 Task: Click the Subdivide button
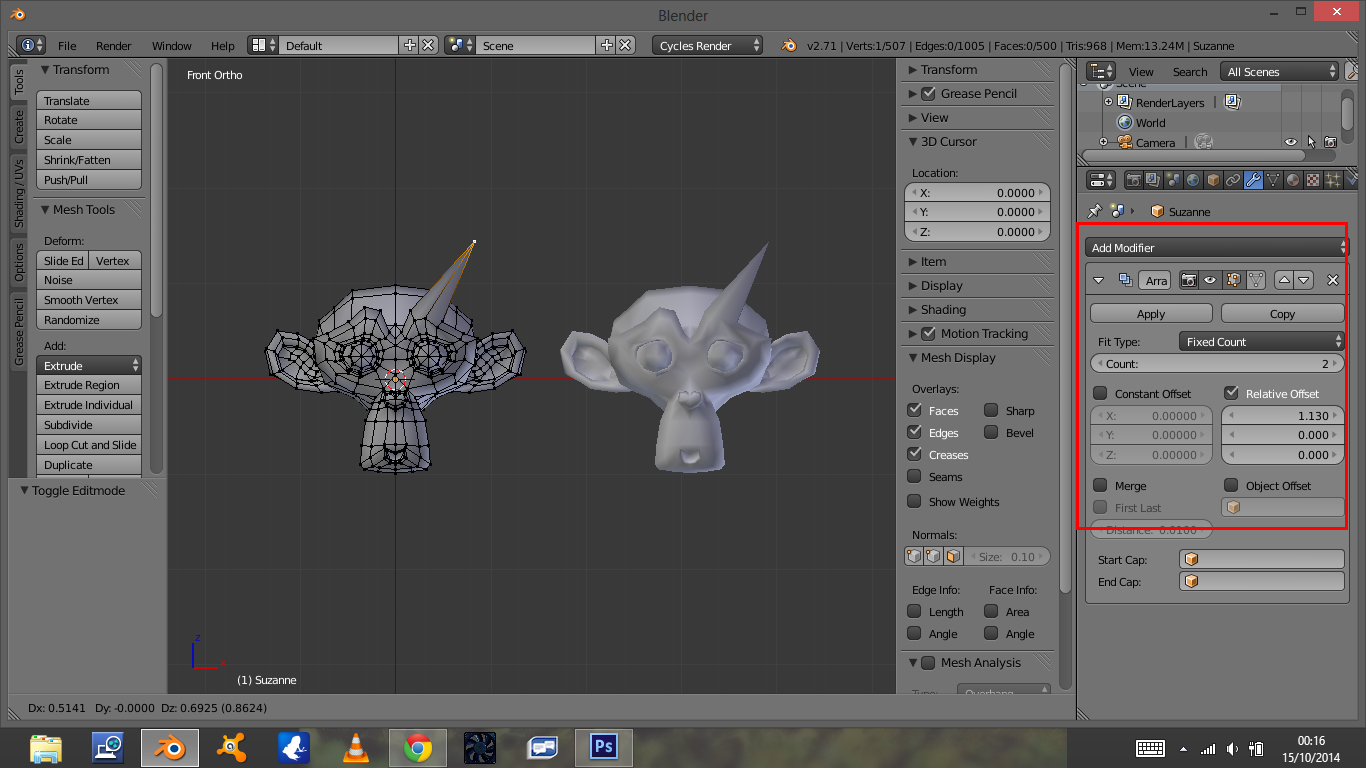89,424
